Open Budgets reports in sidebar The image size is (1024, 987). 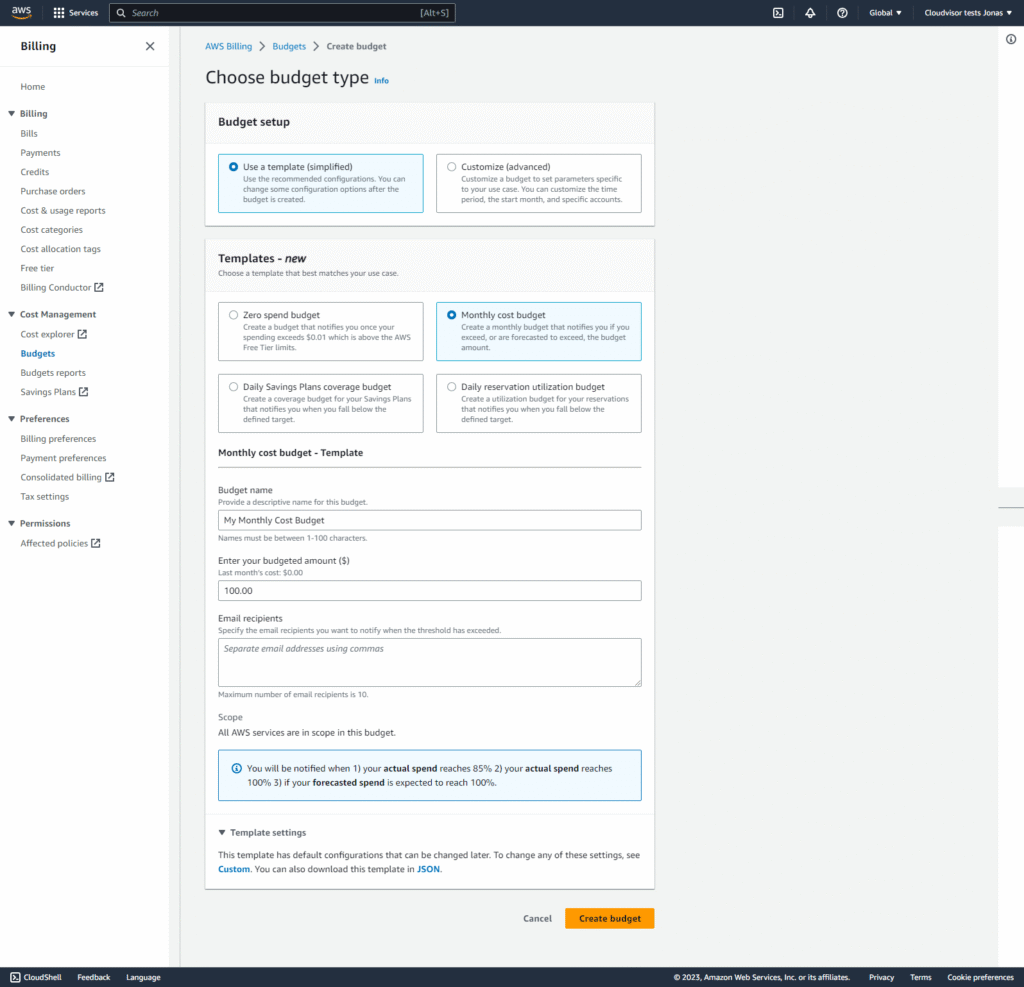click(x=53, y=373)
